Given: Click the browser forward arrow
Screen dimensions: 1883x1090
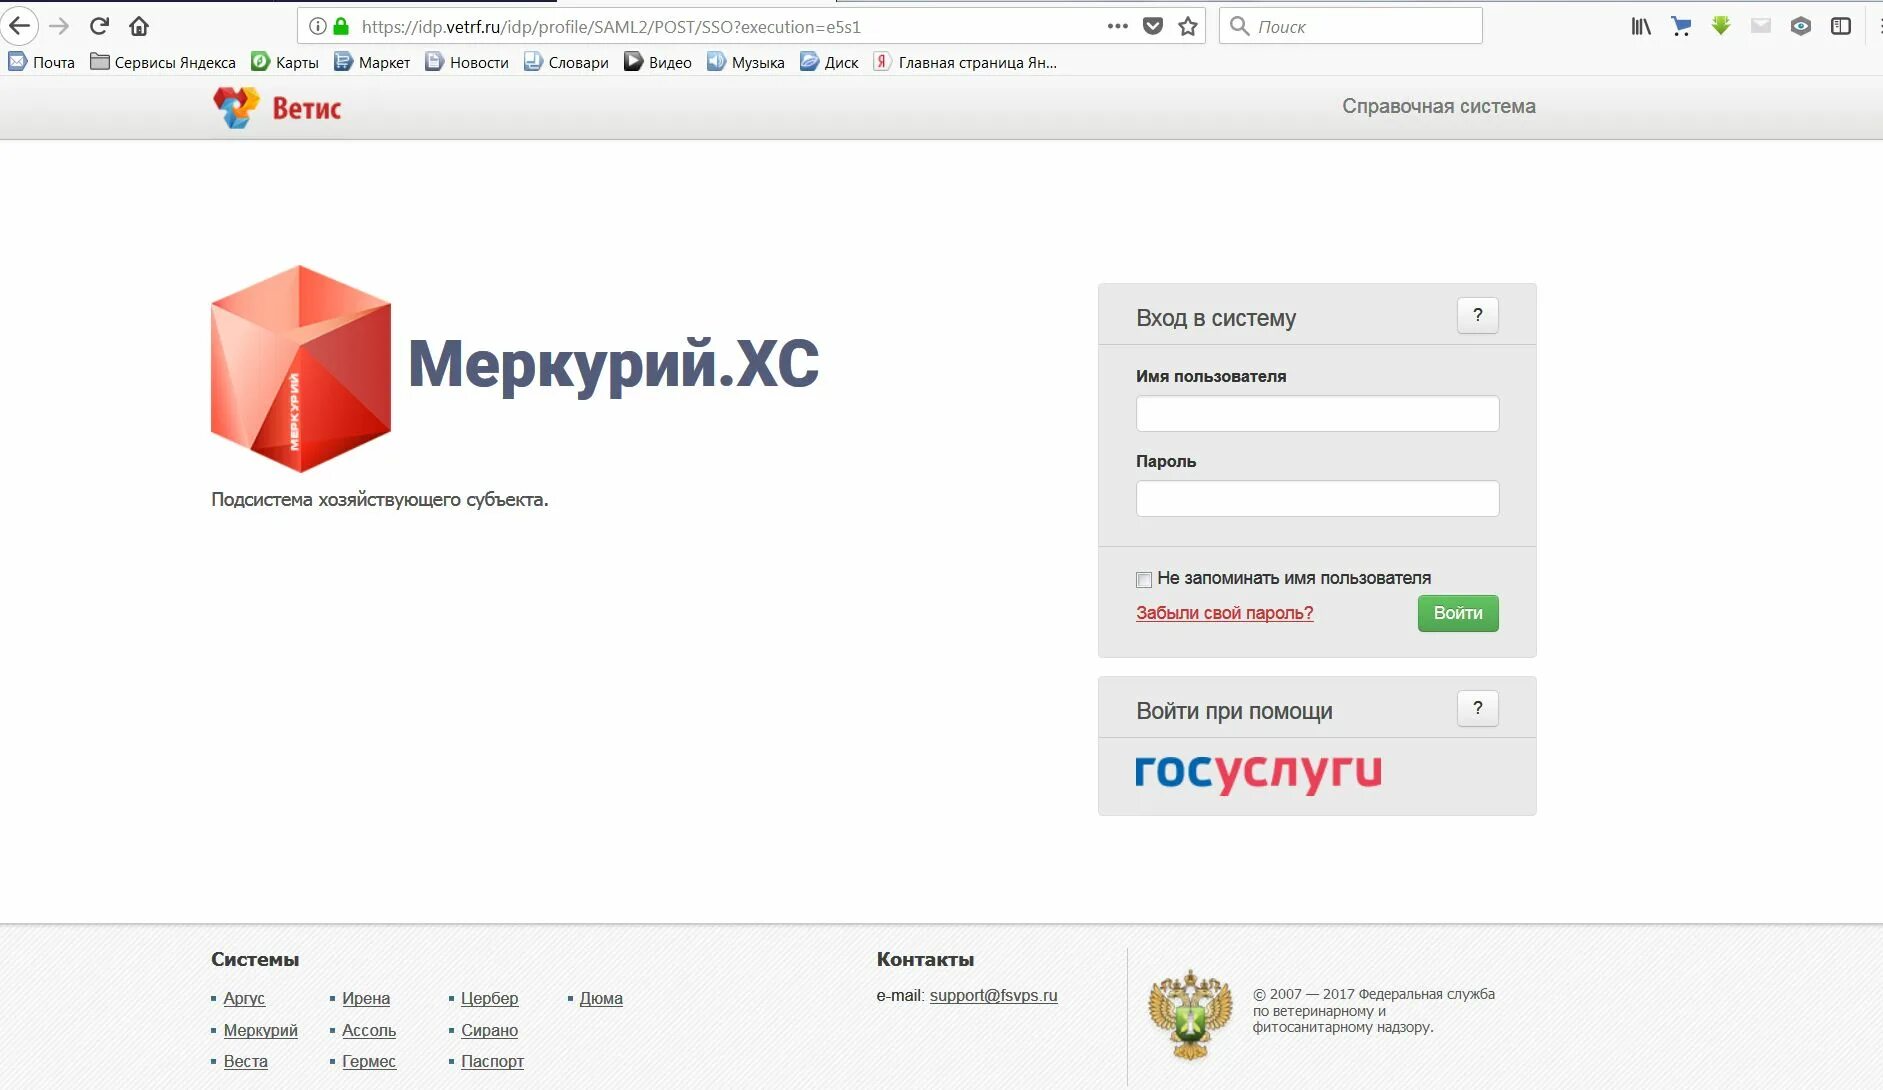Looking at the screenshot, I should [x=59, y=26].
